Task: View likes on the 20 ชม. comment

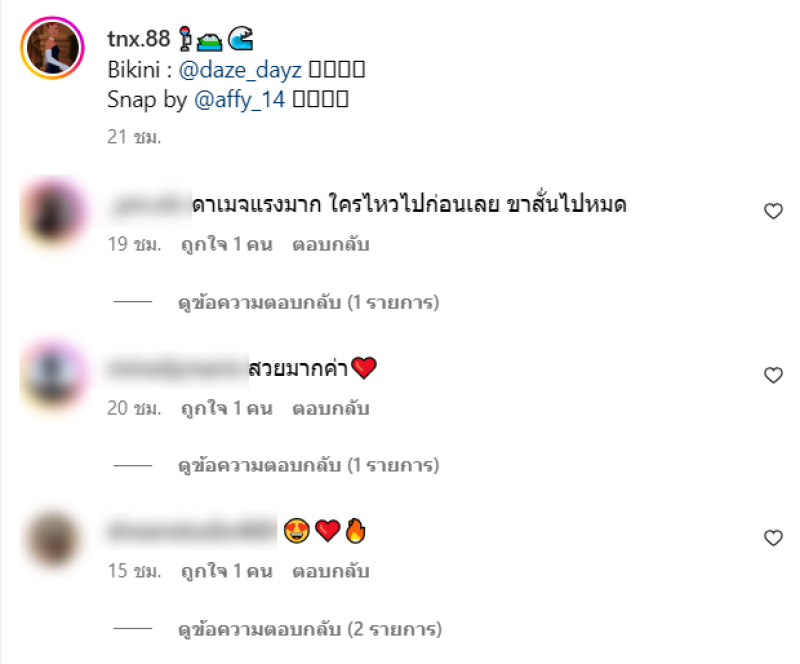Action: (227, 408)
